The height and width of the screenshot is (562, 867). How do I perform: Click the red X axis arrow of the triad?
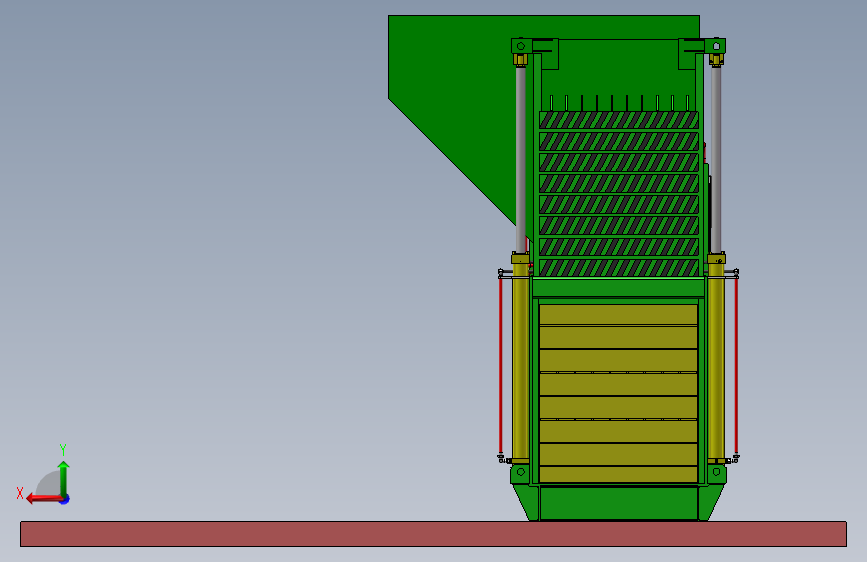click(x=44, y=498)
